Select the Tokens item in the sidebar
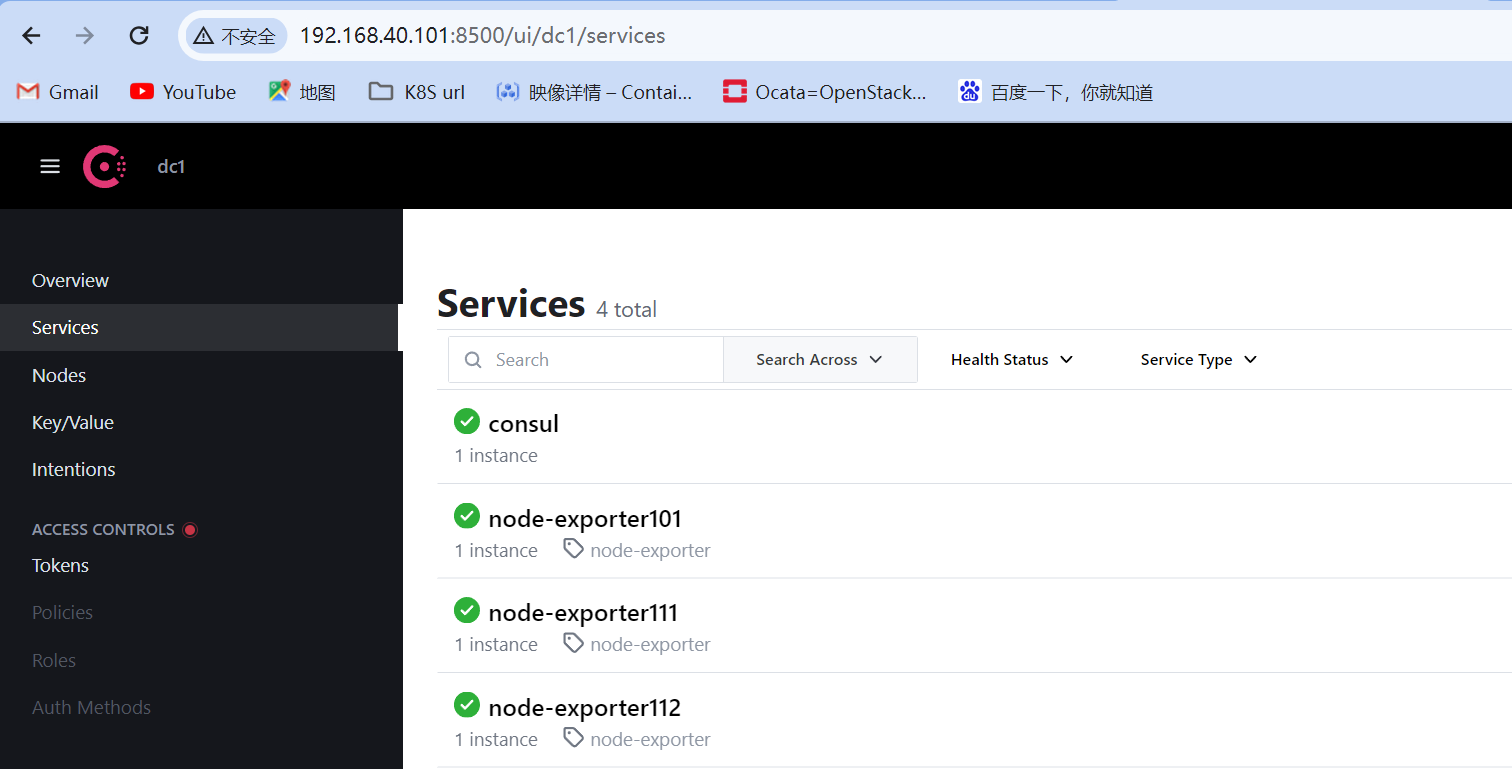Image resolution: width=1512 pixels, height=769 pixels. [x=60, y=565]
